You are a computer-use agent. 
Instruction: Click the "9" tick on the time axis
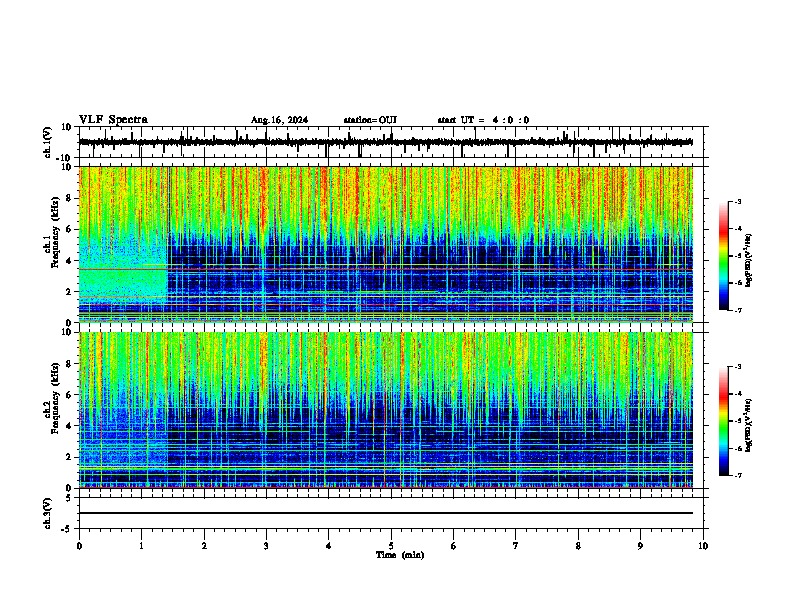click(640, 546)
